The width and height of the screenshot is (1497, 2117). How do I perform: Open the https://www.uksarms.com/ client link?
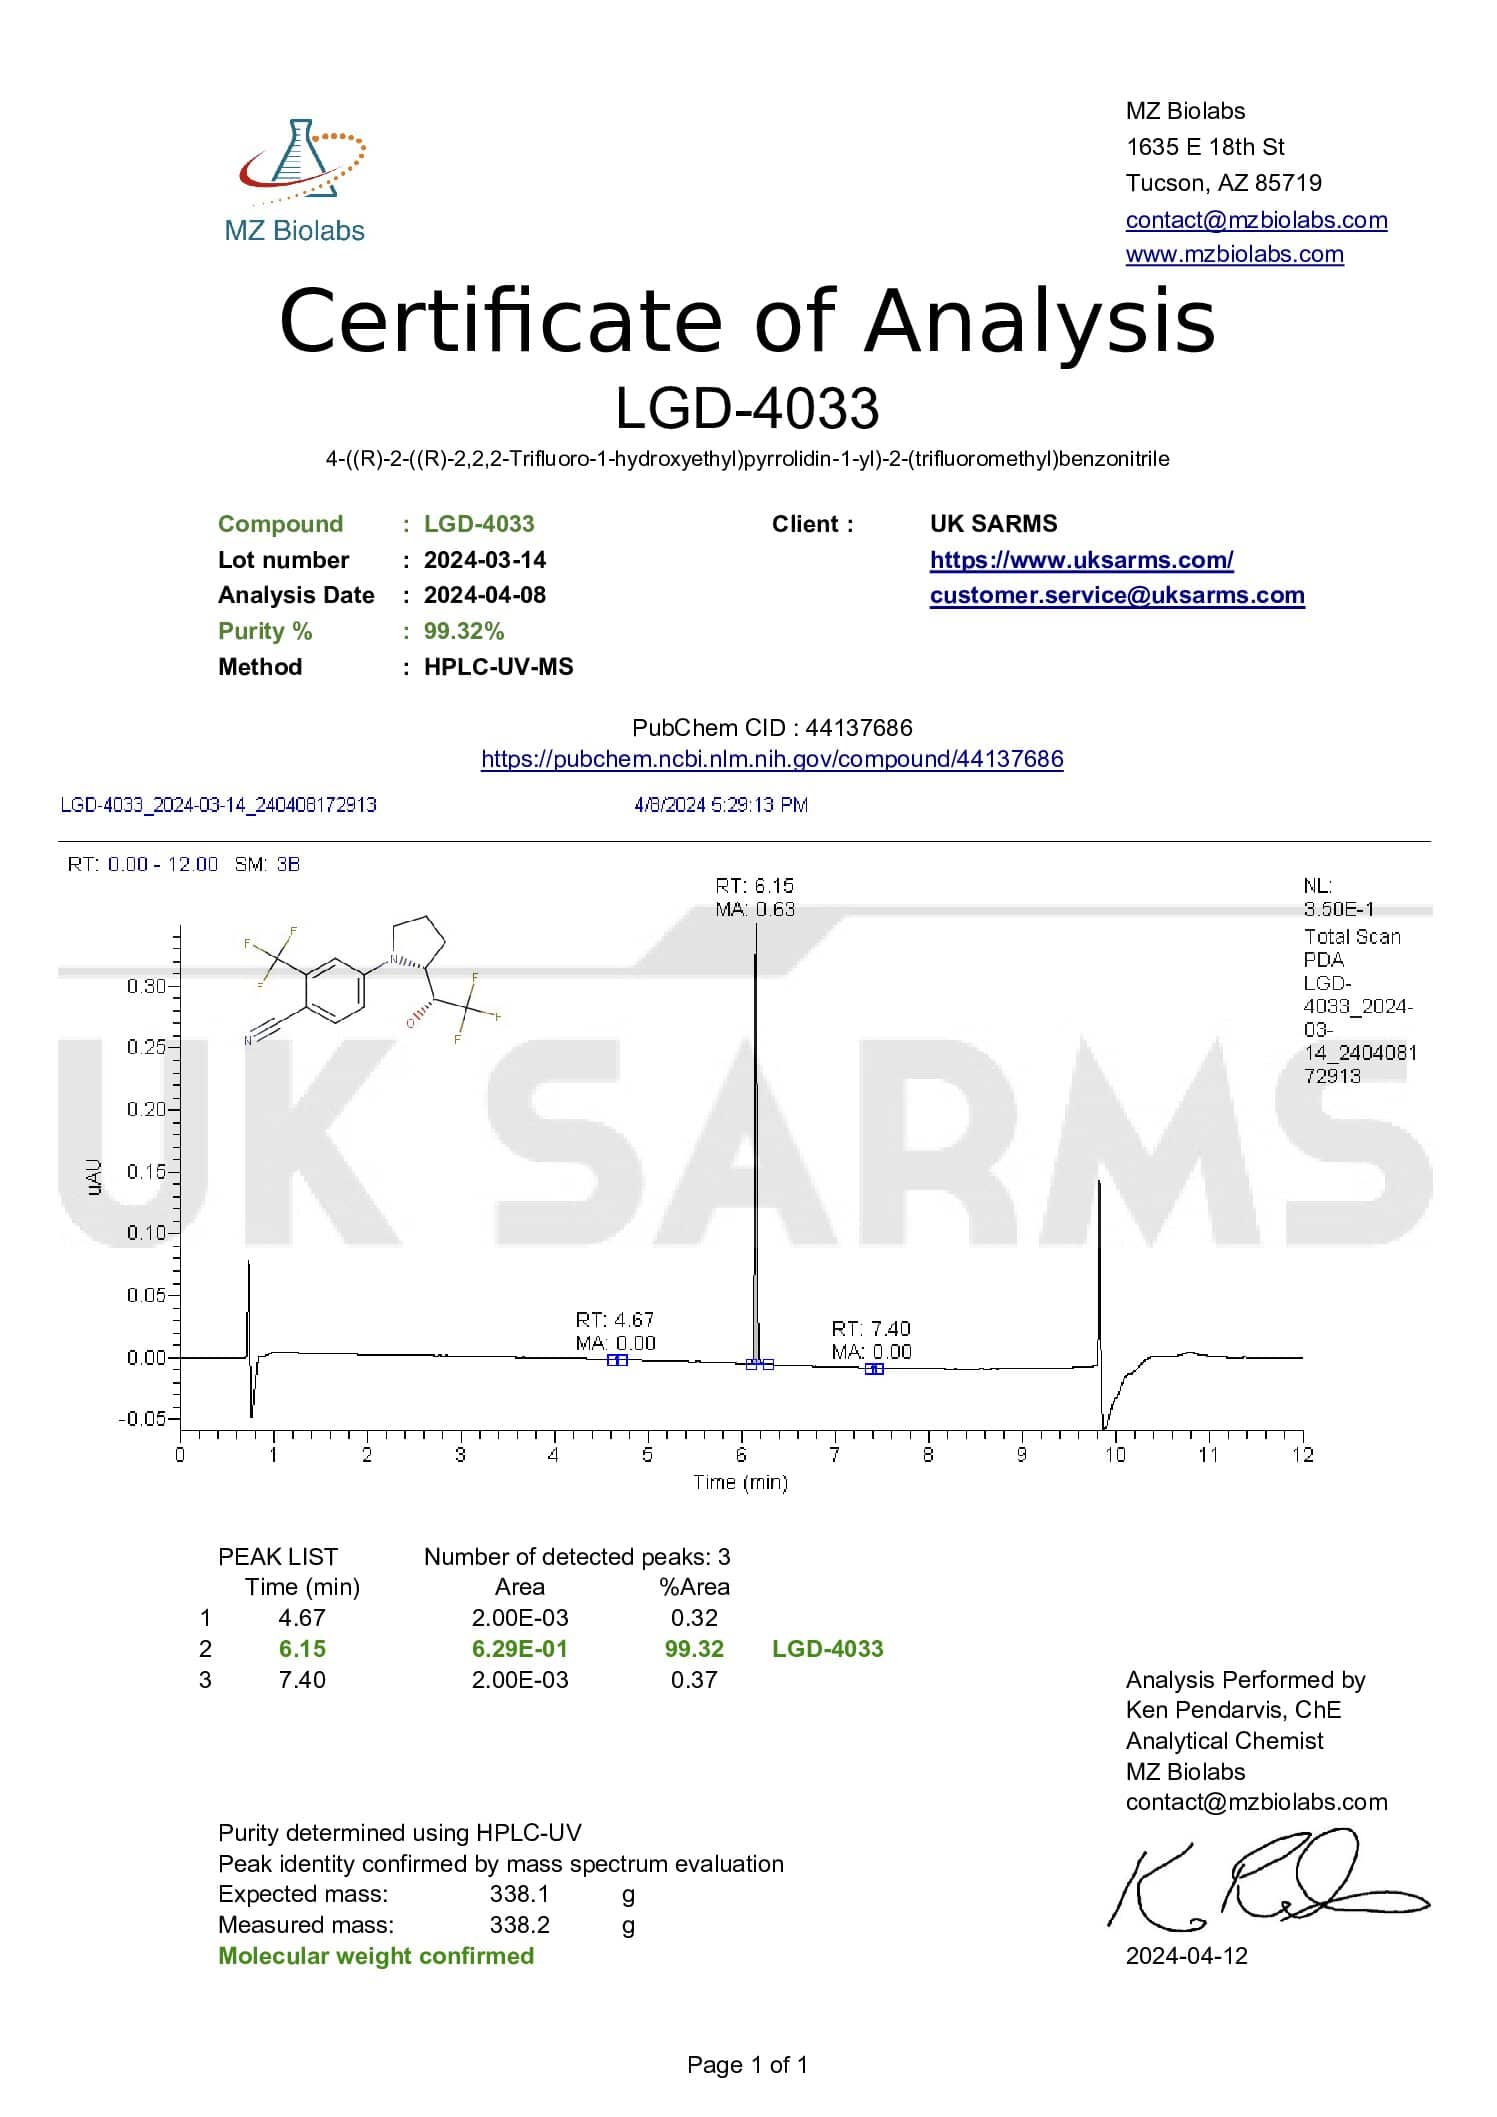(1081, 560)
